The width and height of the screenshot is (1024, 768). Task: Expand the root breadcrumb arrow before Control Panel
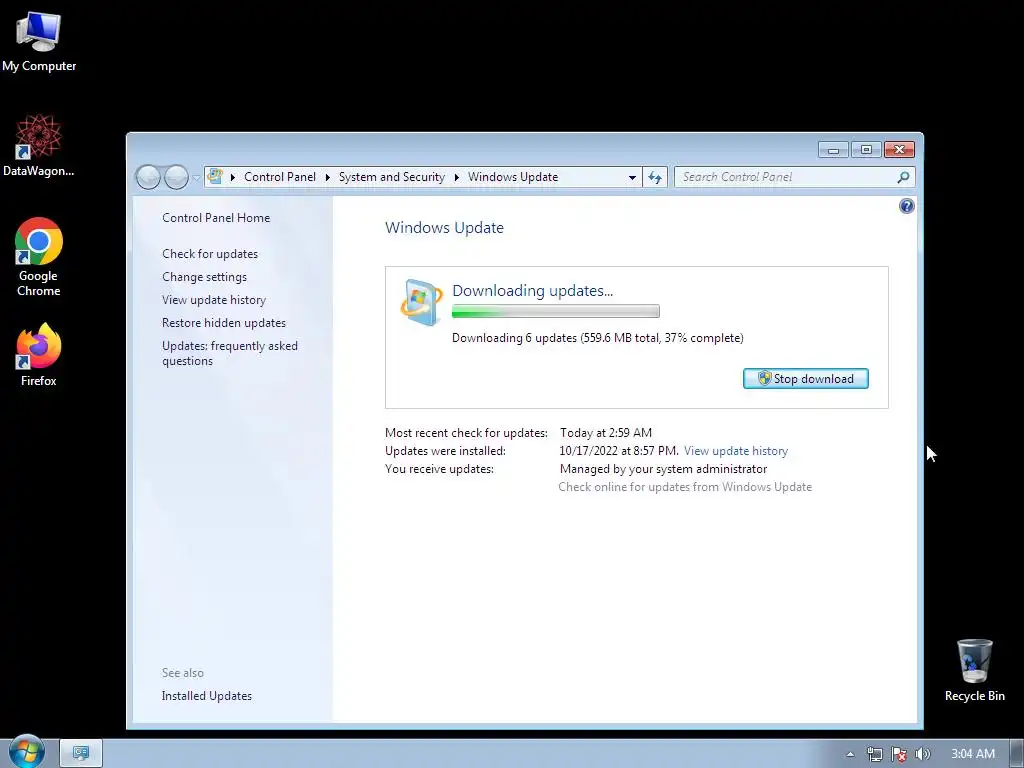(232, 177)
